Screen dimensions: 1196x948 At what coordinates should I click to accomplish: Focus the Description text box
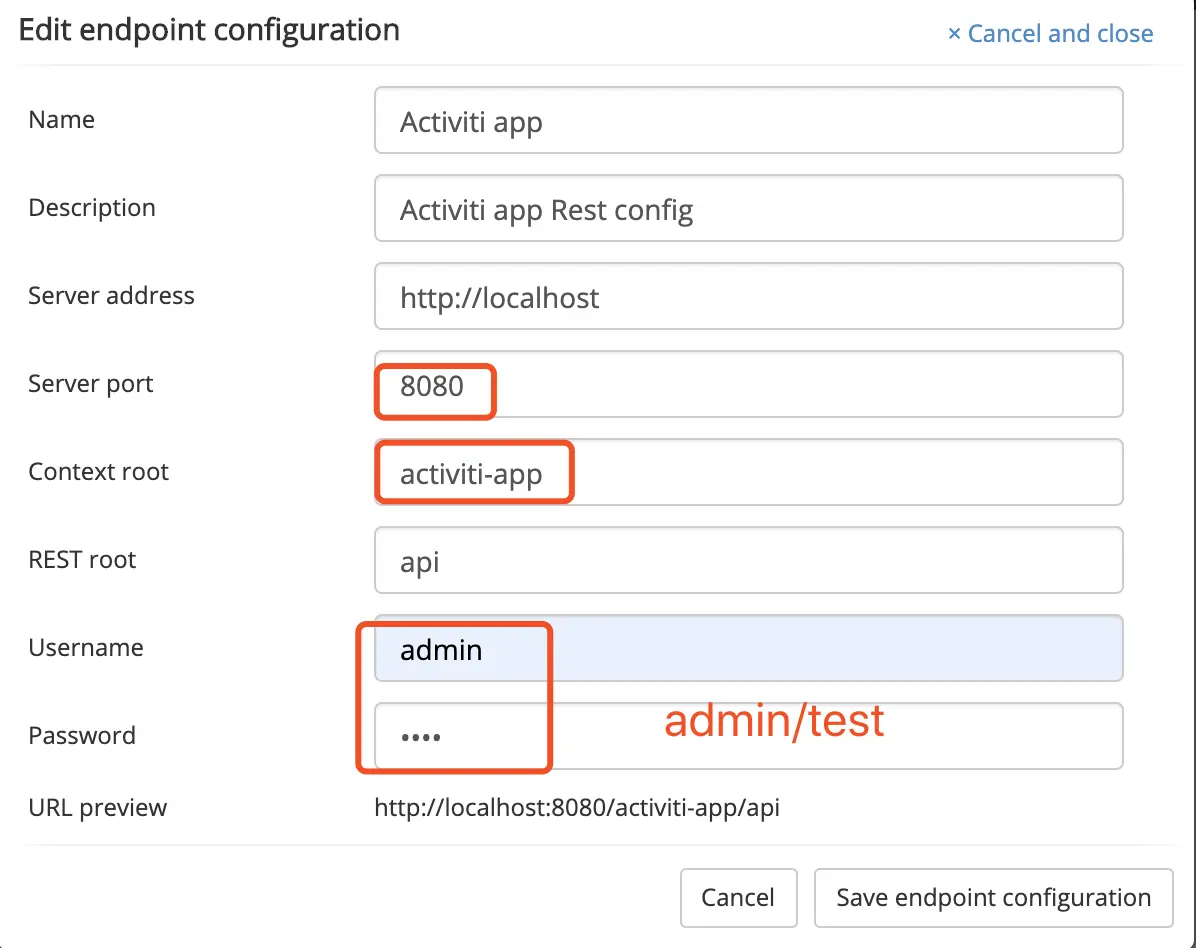[x=748, y=208]
